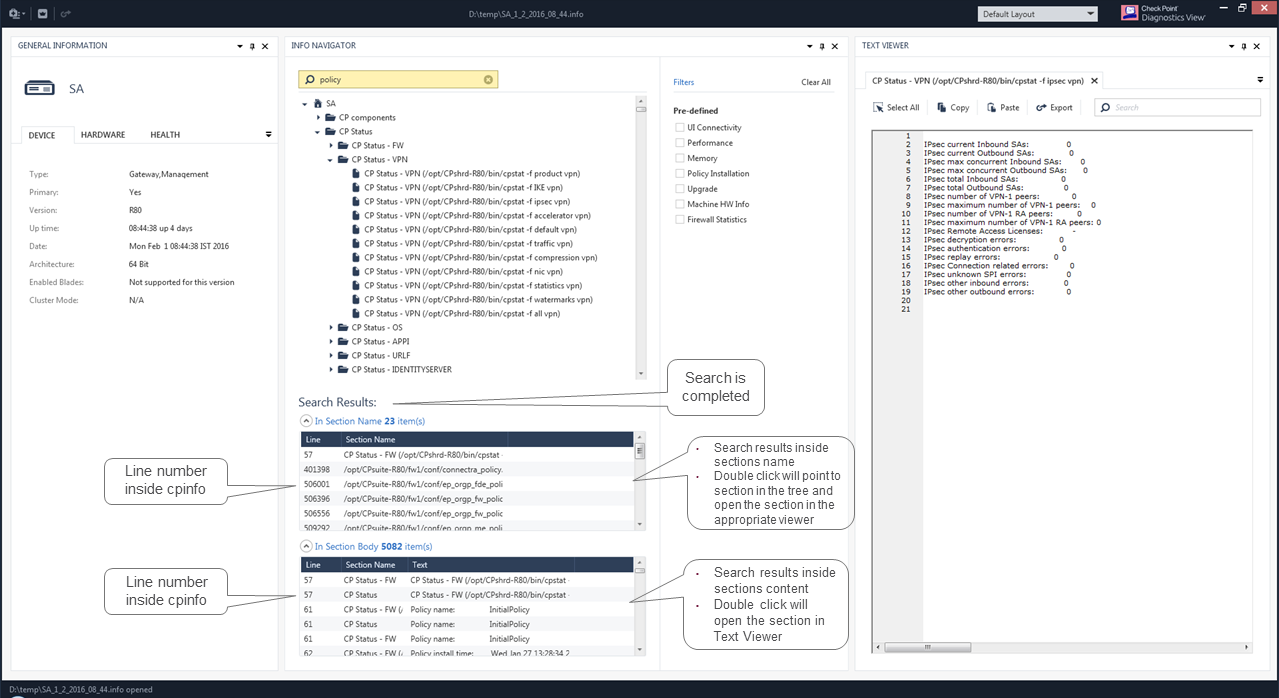
Task: Enable the Policy Installation filter
Action: 680,174
